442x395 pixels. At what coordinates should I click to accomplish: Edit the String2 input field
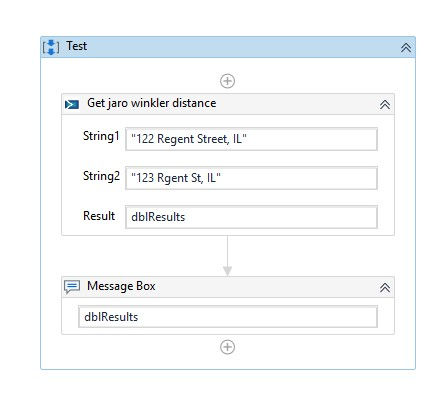click(251, 178)
